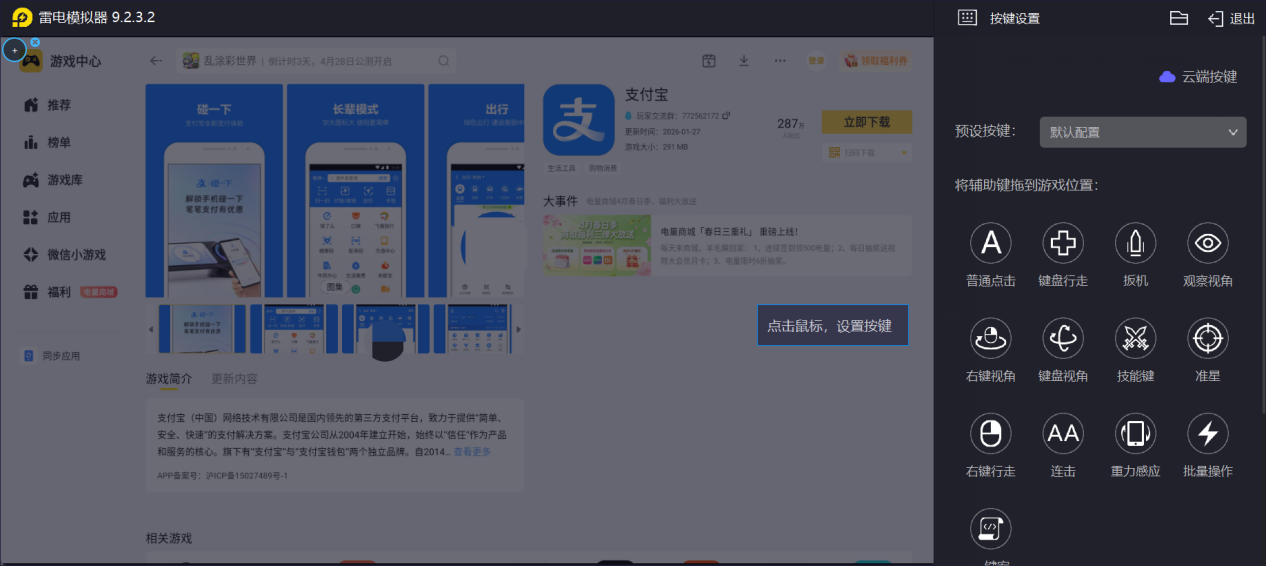Select the 键盘行走 keyboard walk icon

pos(1063,242)
